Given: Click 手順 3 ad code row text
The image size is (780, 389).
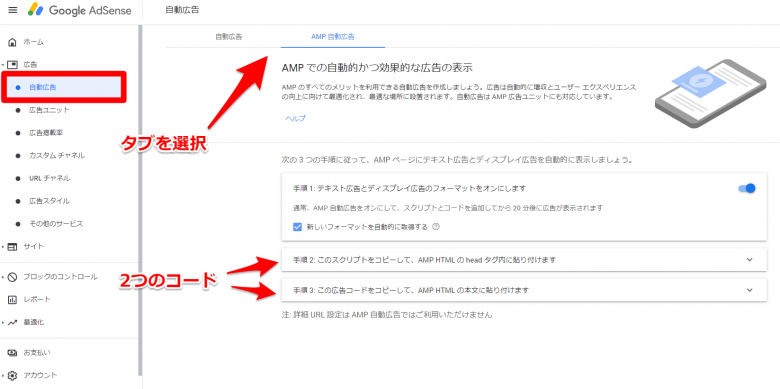Looking at the screenshot, I should pyautogui.click(x=410, y=290).
